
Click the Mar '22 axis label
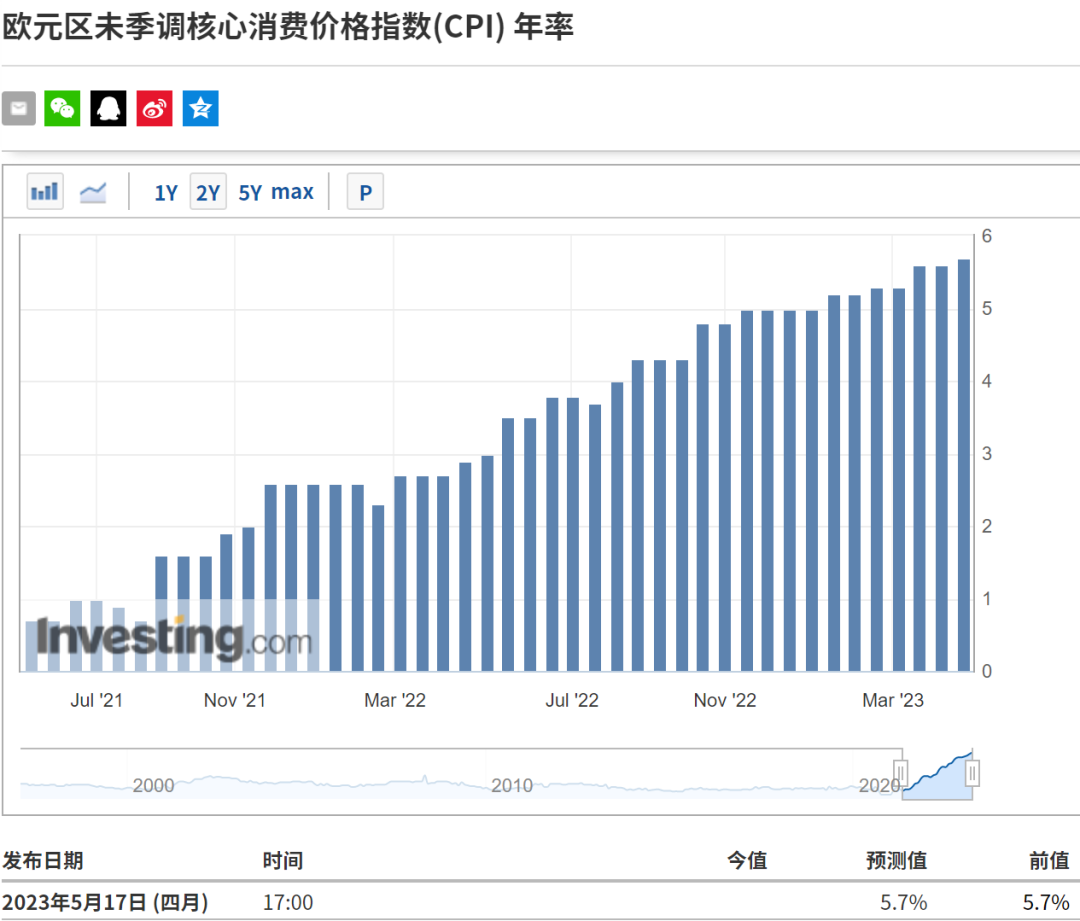tap(395, 701)
